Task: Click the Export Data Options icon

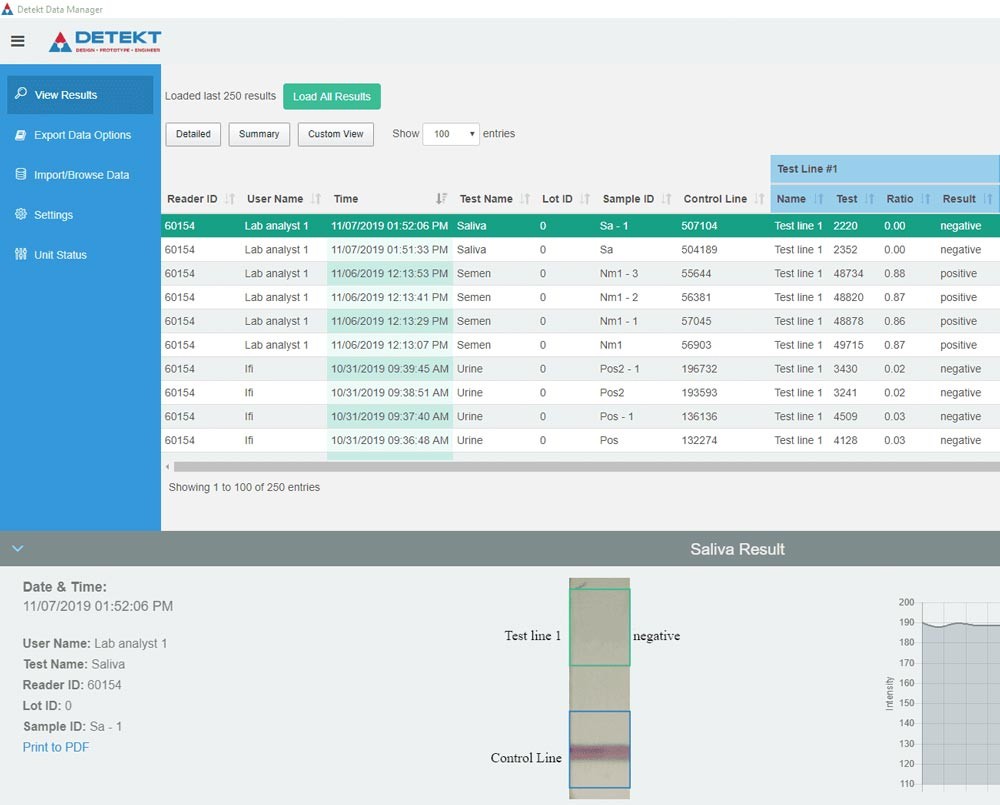Action: [21, 135]
